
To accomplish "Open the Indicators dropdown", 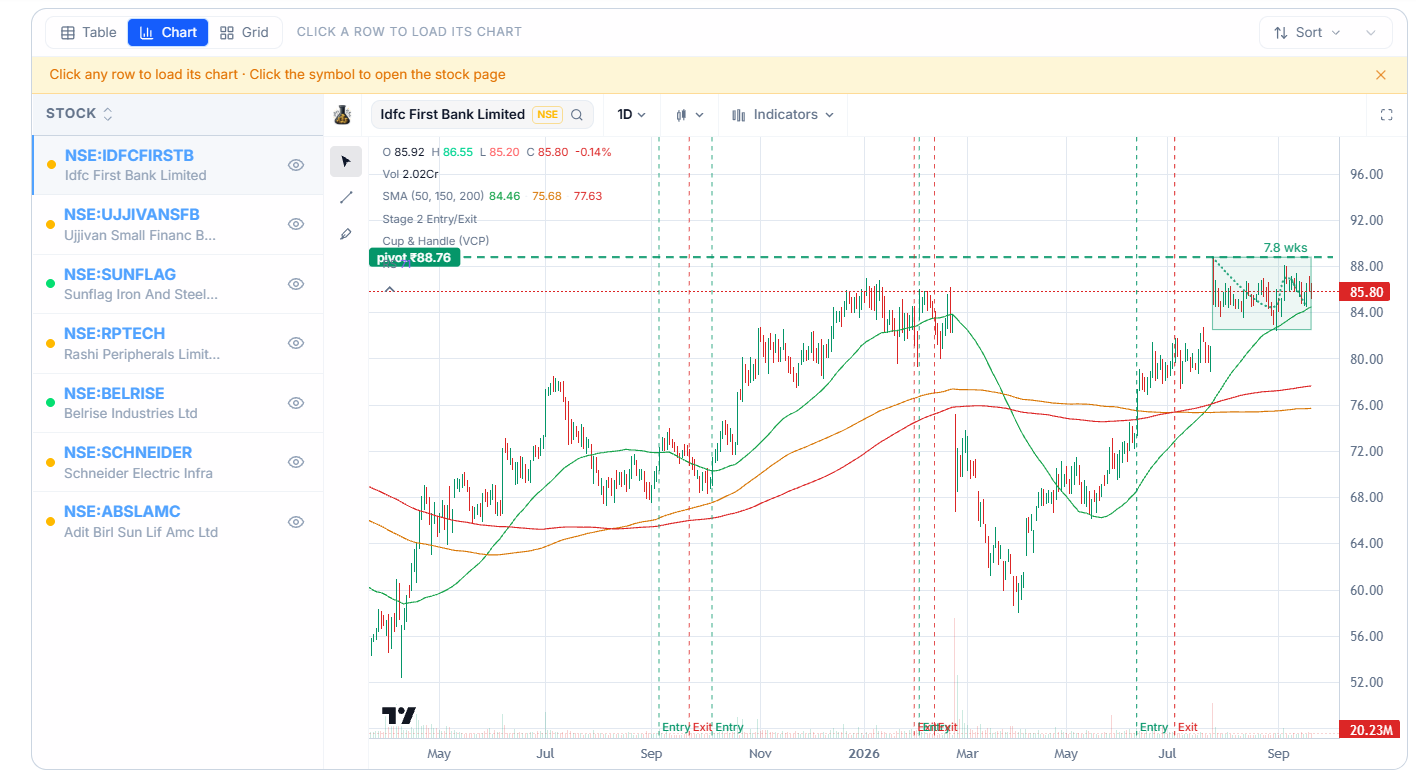I will pyautogui.click(x=783, y=115).
